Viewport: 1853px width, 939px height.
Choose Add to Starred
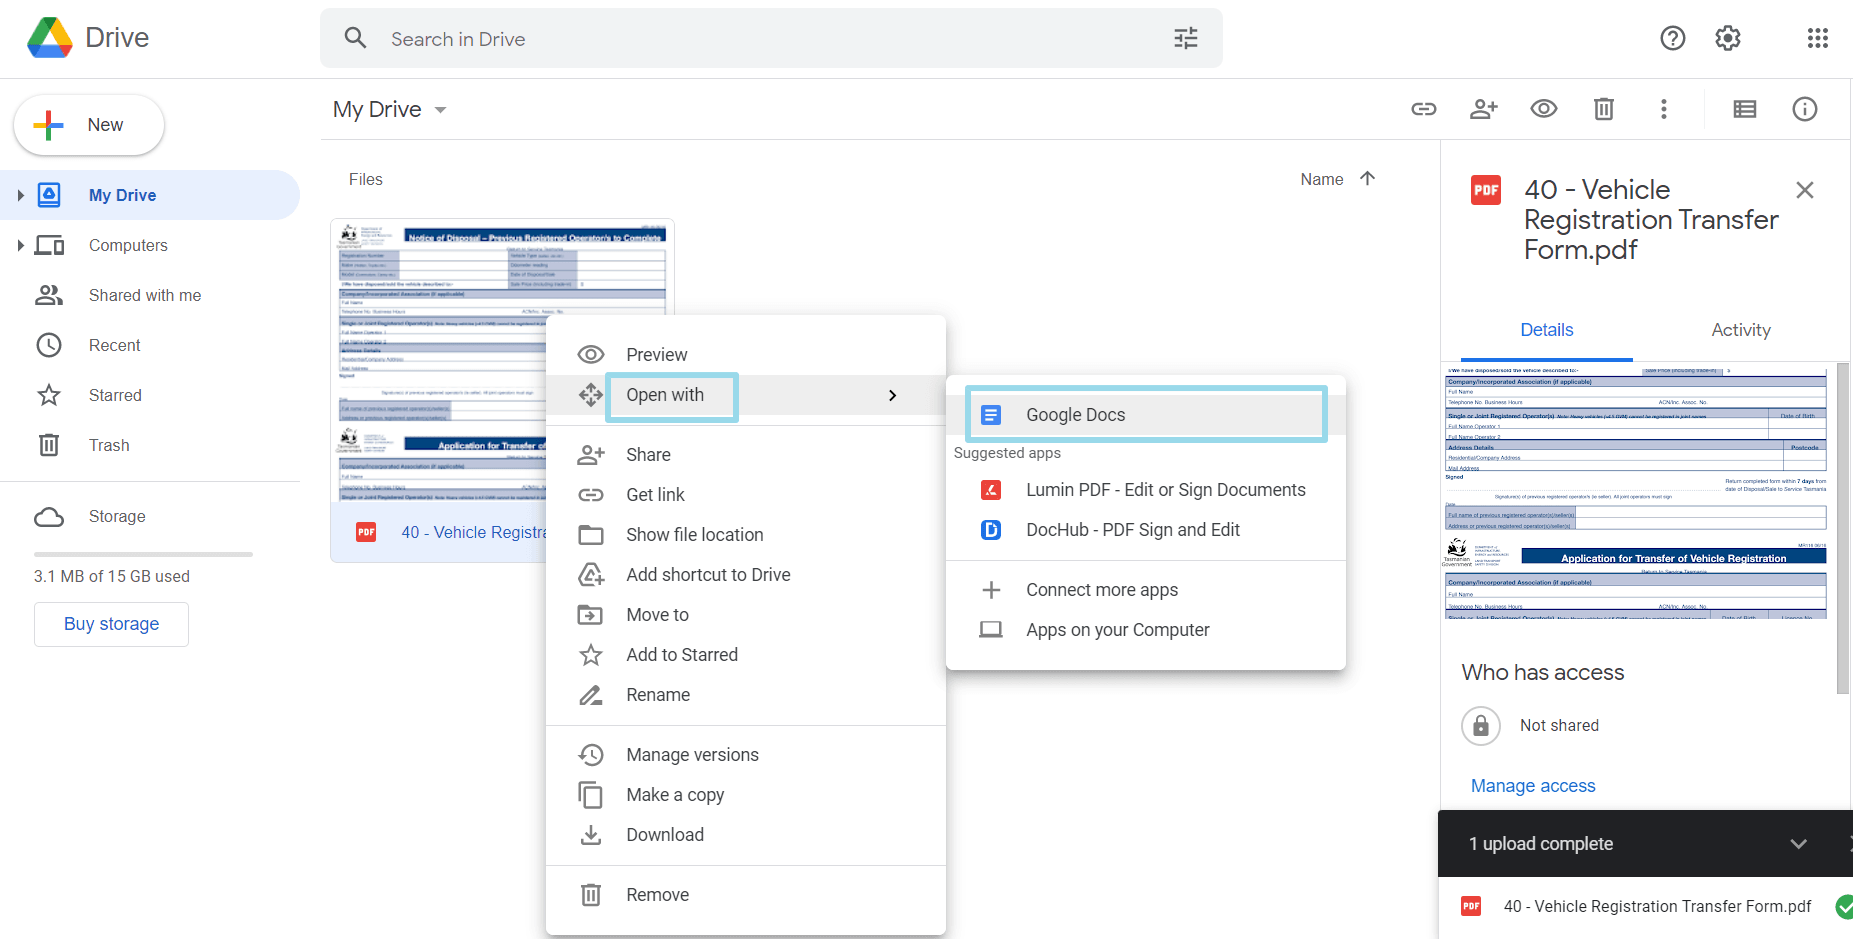tap(746, 655)
